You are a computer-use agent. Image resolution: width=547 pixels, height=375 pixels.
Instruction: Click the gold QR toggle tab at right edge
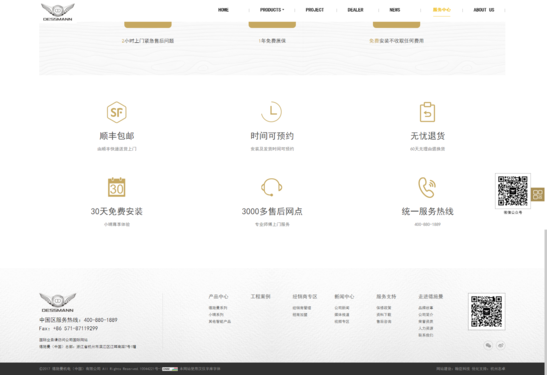coord(538,194)
